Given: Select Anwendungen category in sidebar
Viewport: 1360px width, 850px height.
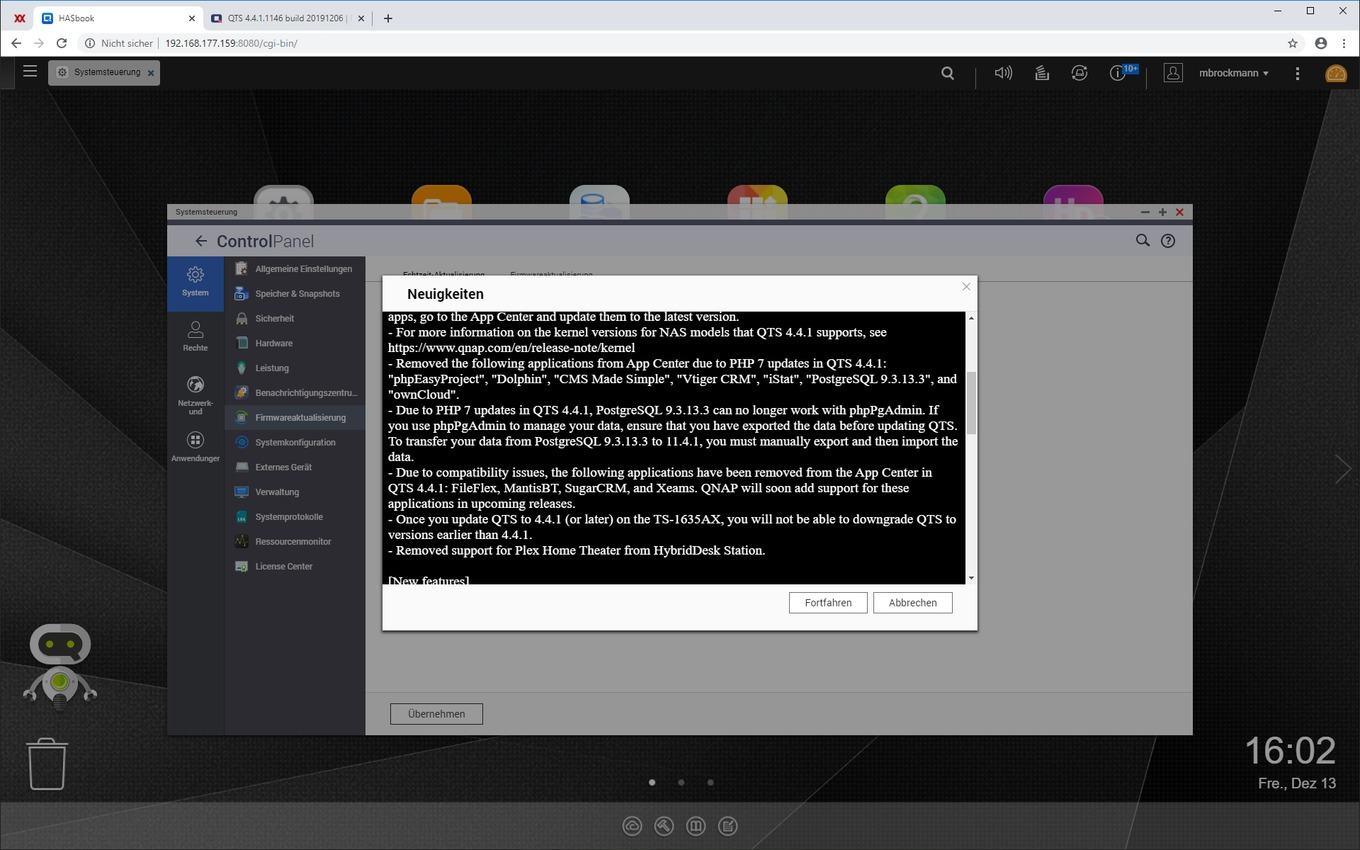Looking at the screenshot, I should click(x=195, y=447).
